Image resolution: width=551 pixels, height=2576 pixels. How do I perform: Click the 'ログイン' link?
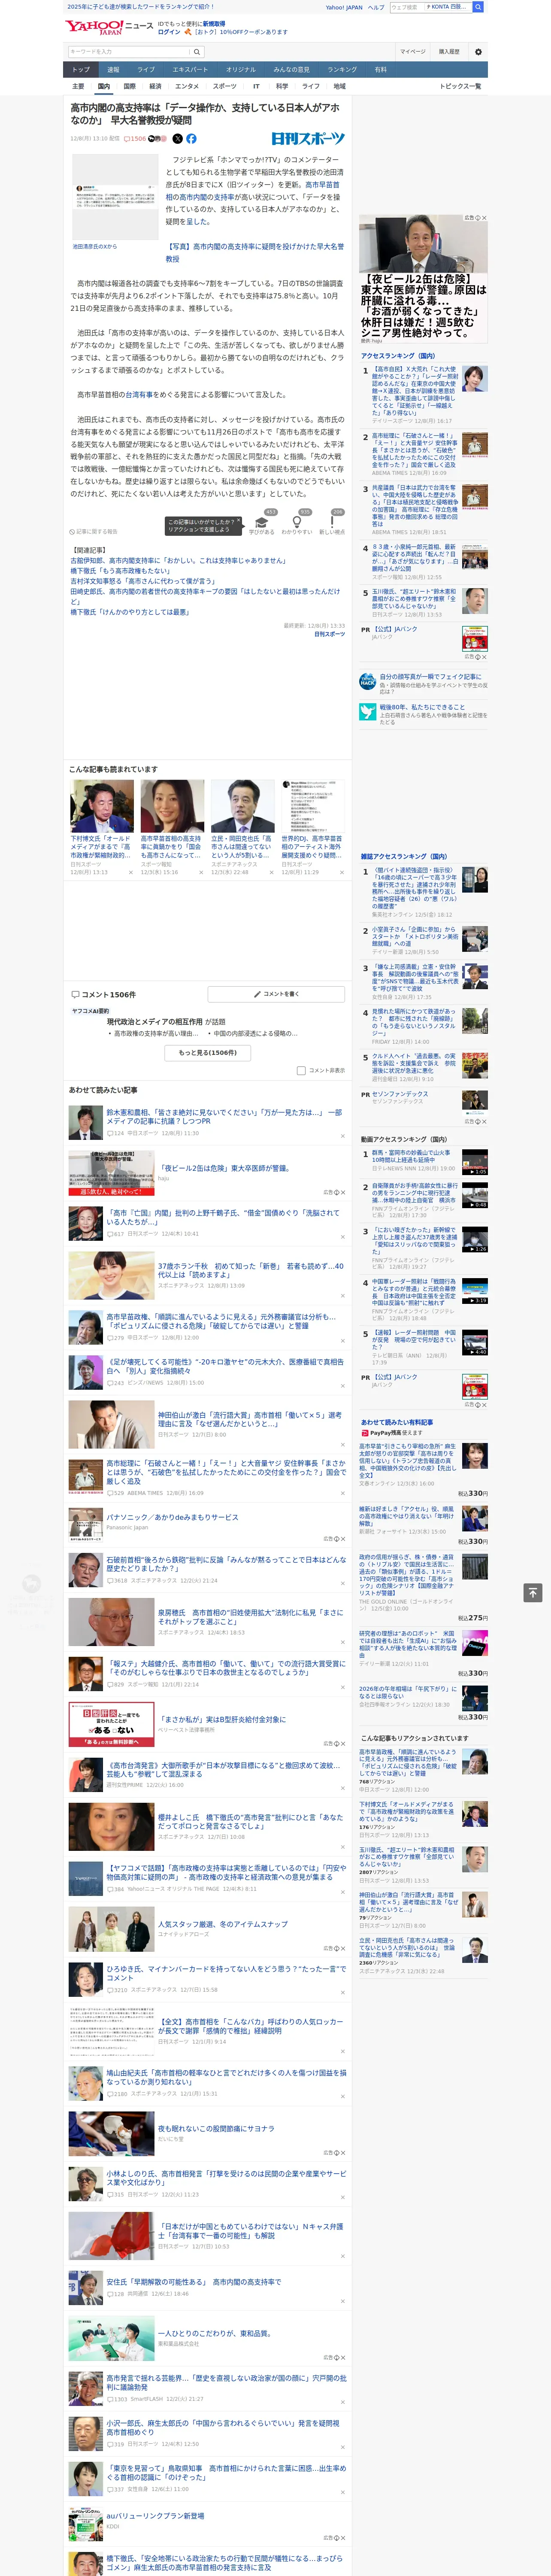click(x=169, y=32)
